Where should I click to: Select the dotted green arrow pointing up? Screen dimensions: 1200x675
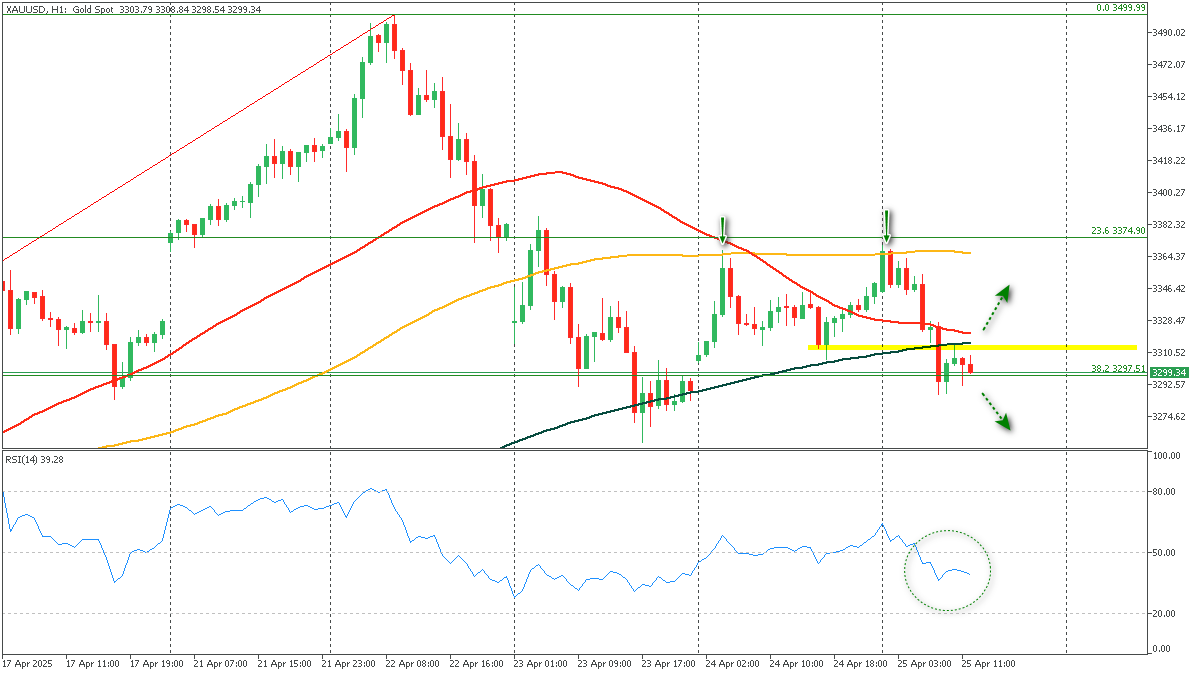[995, 307]
